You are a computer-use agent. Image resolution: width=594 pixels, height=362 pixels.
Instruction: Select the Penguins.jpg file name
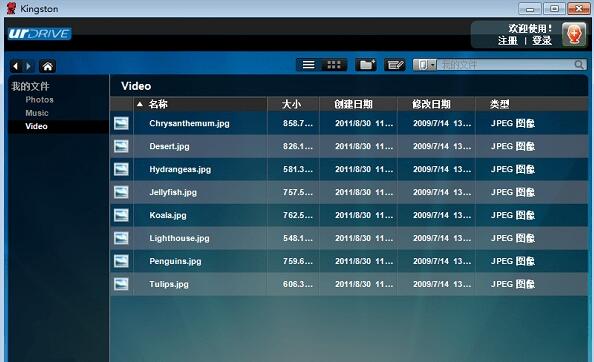[175, 261]
